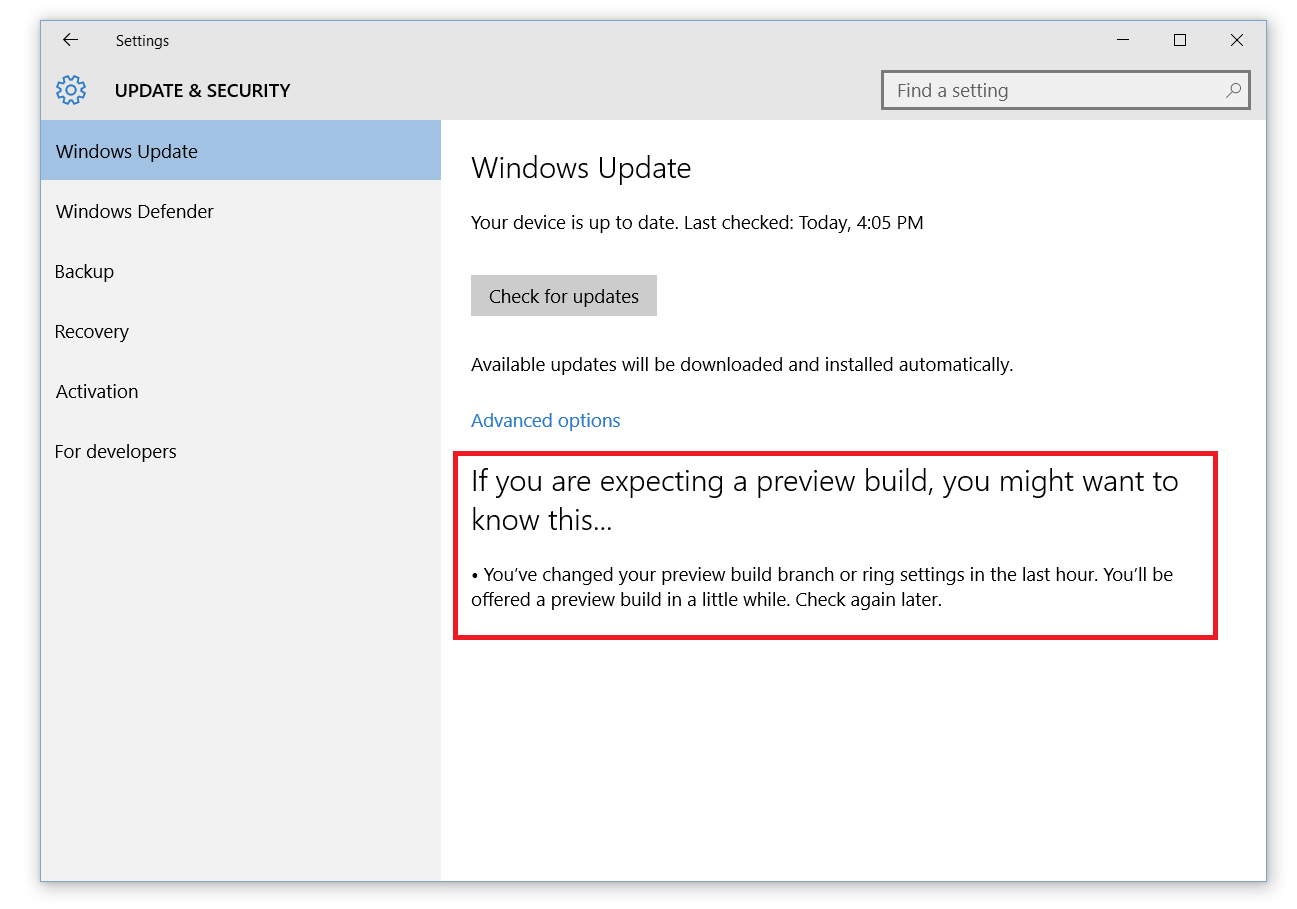
Task: Click the 'UPDATE & SECURITY' header text
Action: [202, 90]
